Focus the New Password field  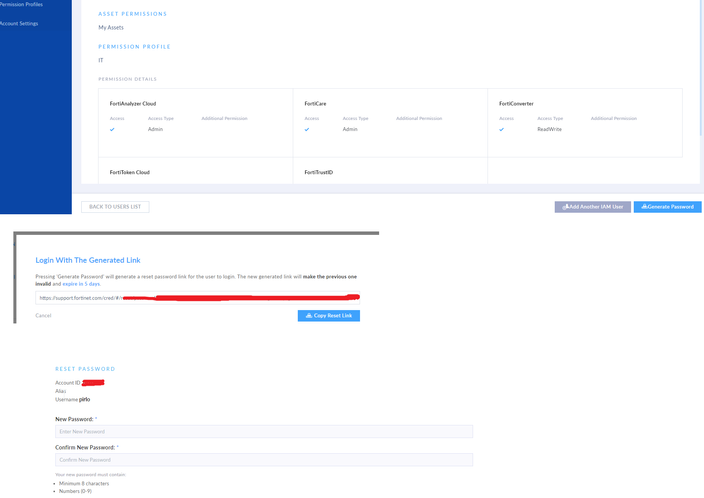(x=264, y=431)
